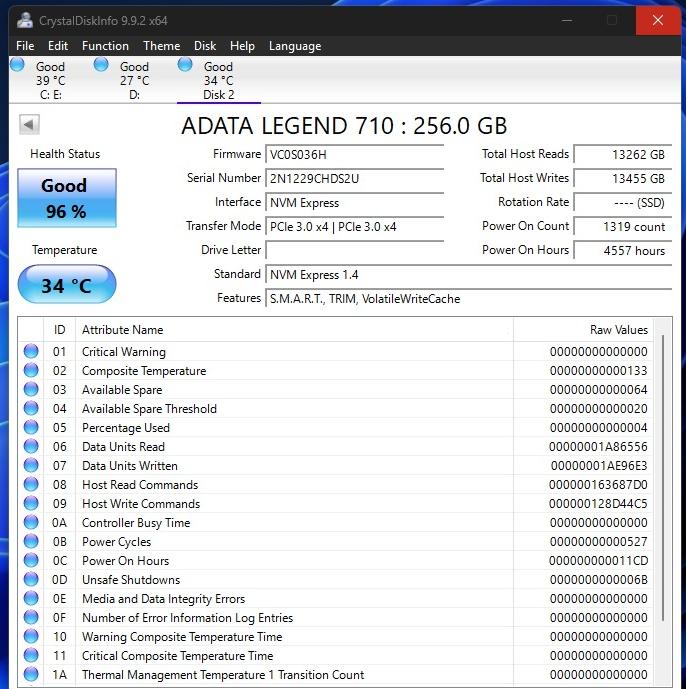
Task: Click the Features field
Action: 468,299
